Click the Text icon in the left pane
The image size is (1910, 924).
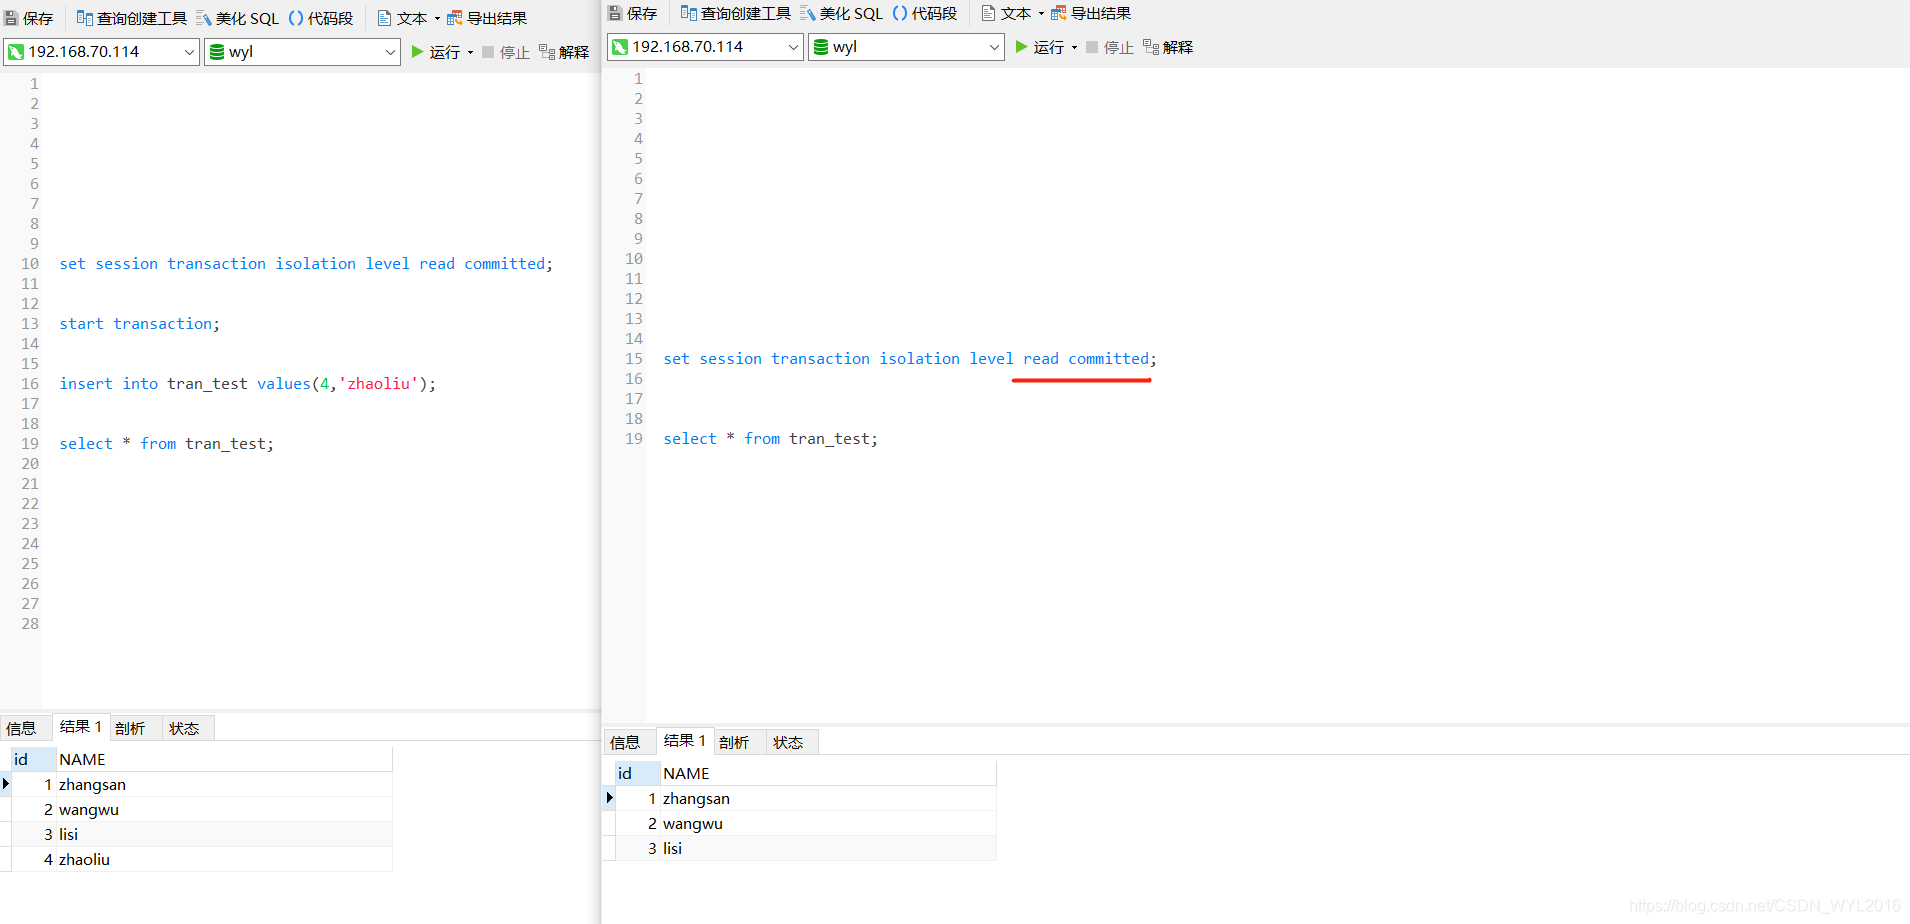tap(402, 18)
